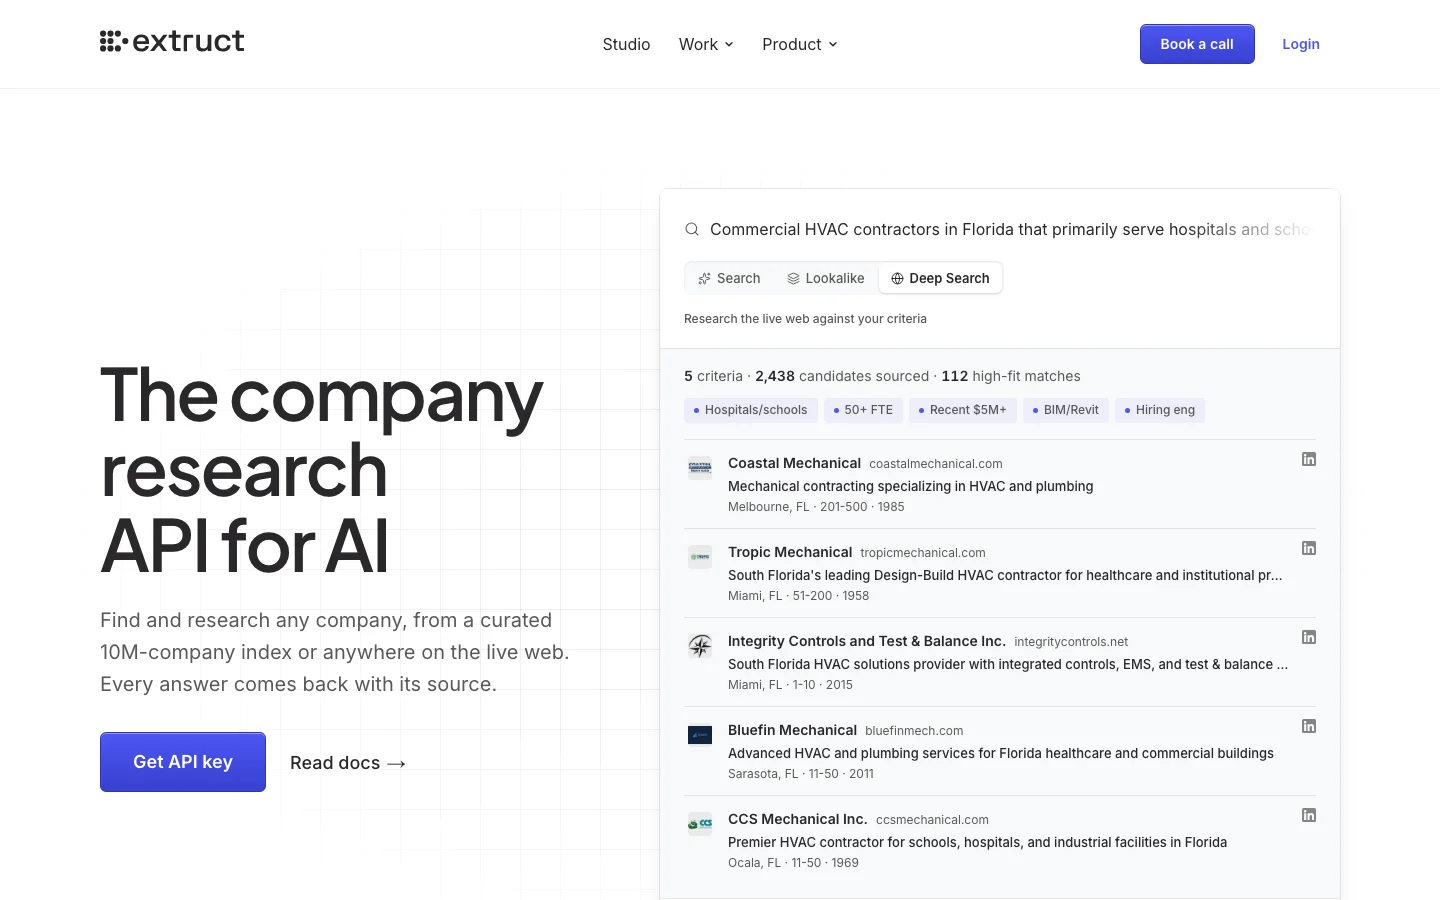
Task: Switch to the Search mode tab
Action: click(729, 278)
